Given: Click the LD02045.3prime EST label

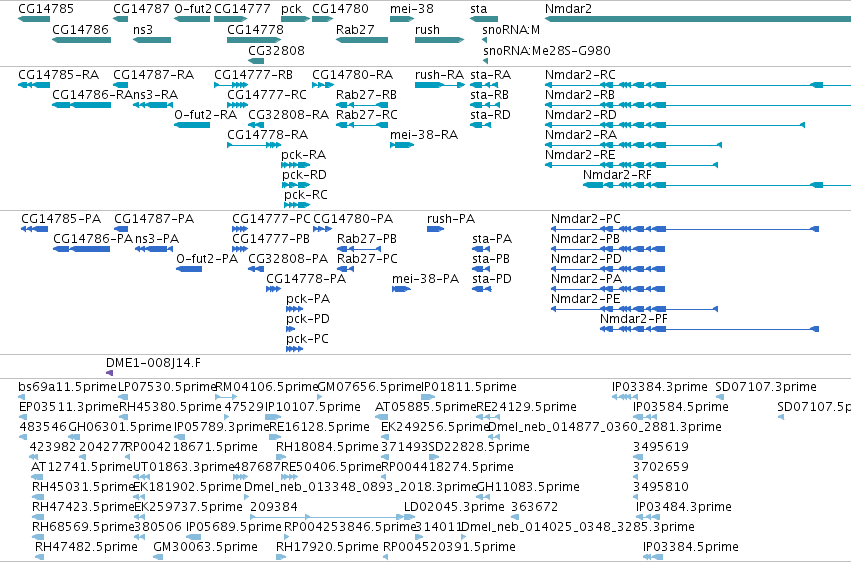Looking at the screenshot, I should pos(454,508).
